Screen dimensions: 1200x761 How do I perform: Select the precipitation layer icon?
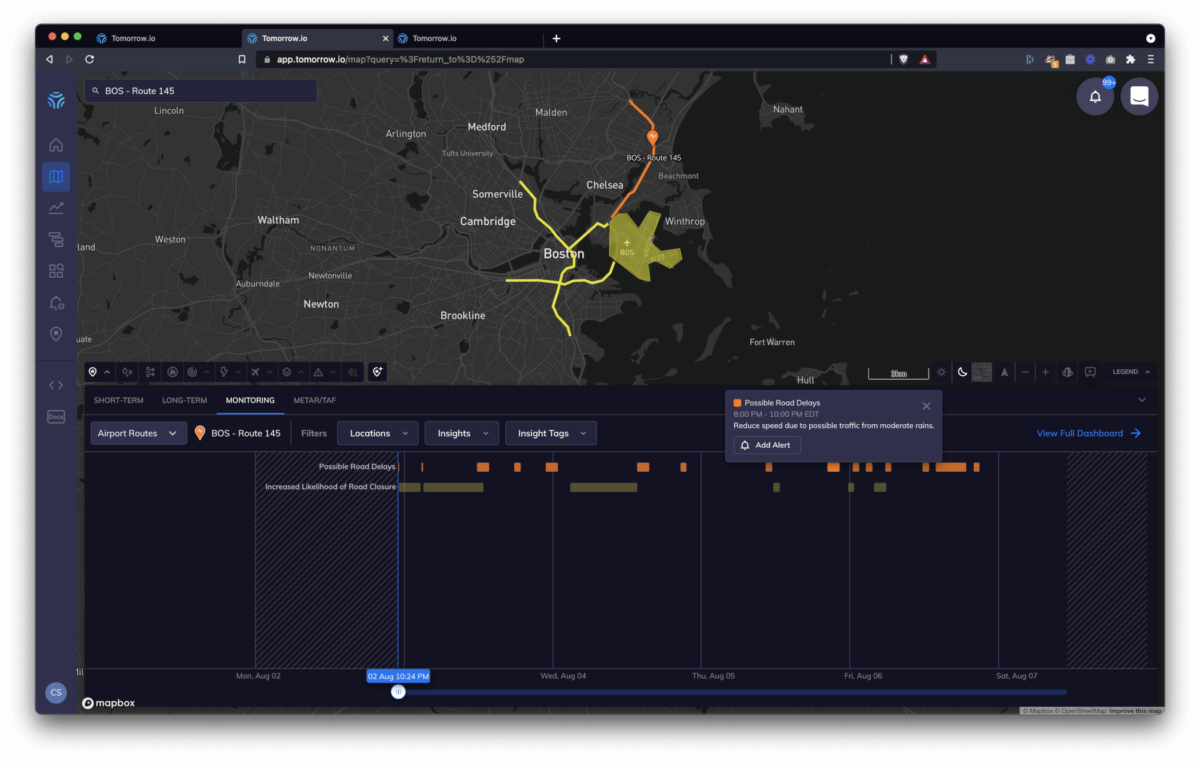[x=127, y=371]
